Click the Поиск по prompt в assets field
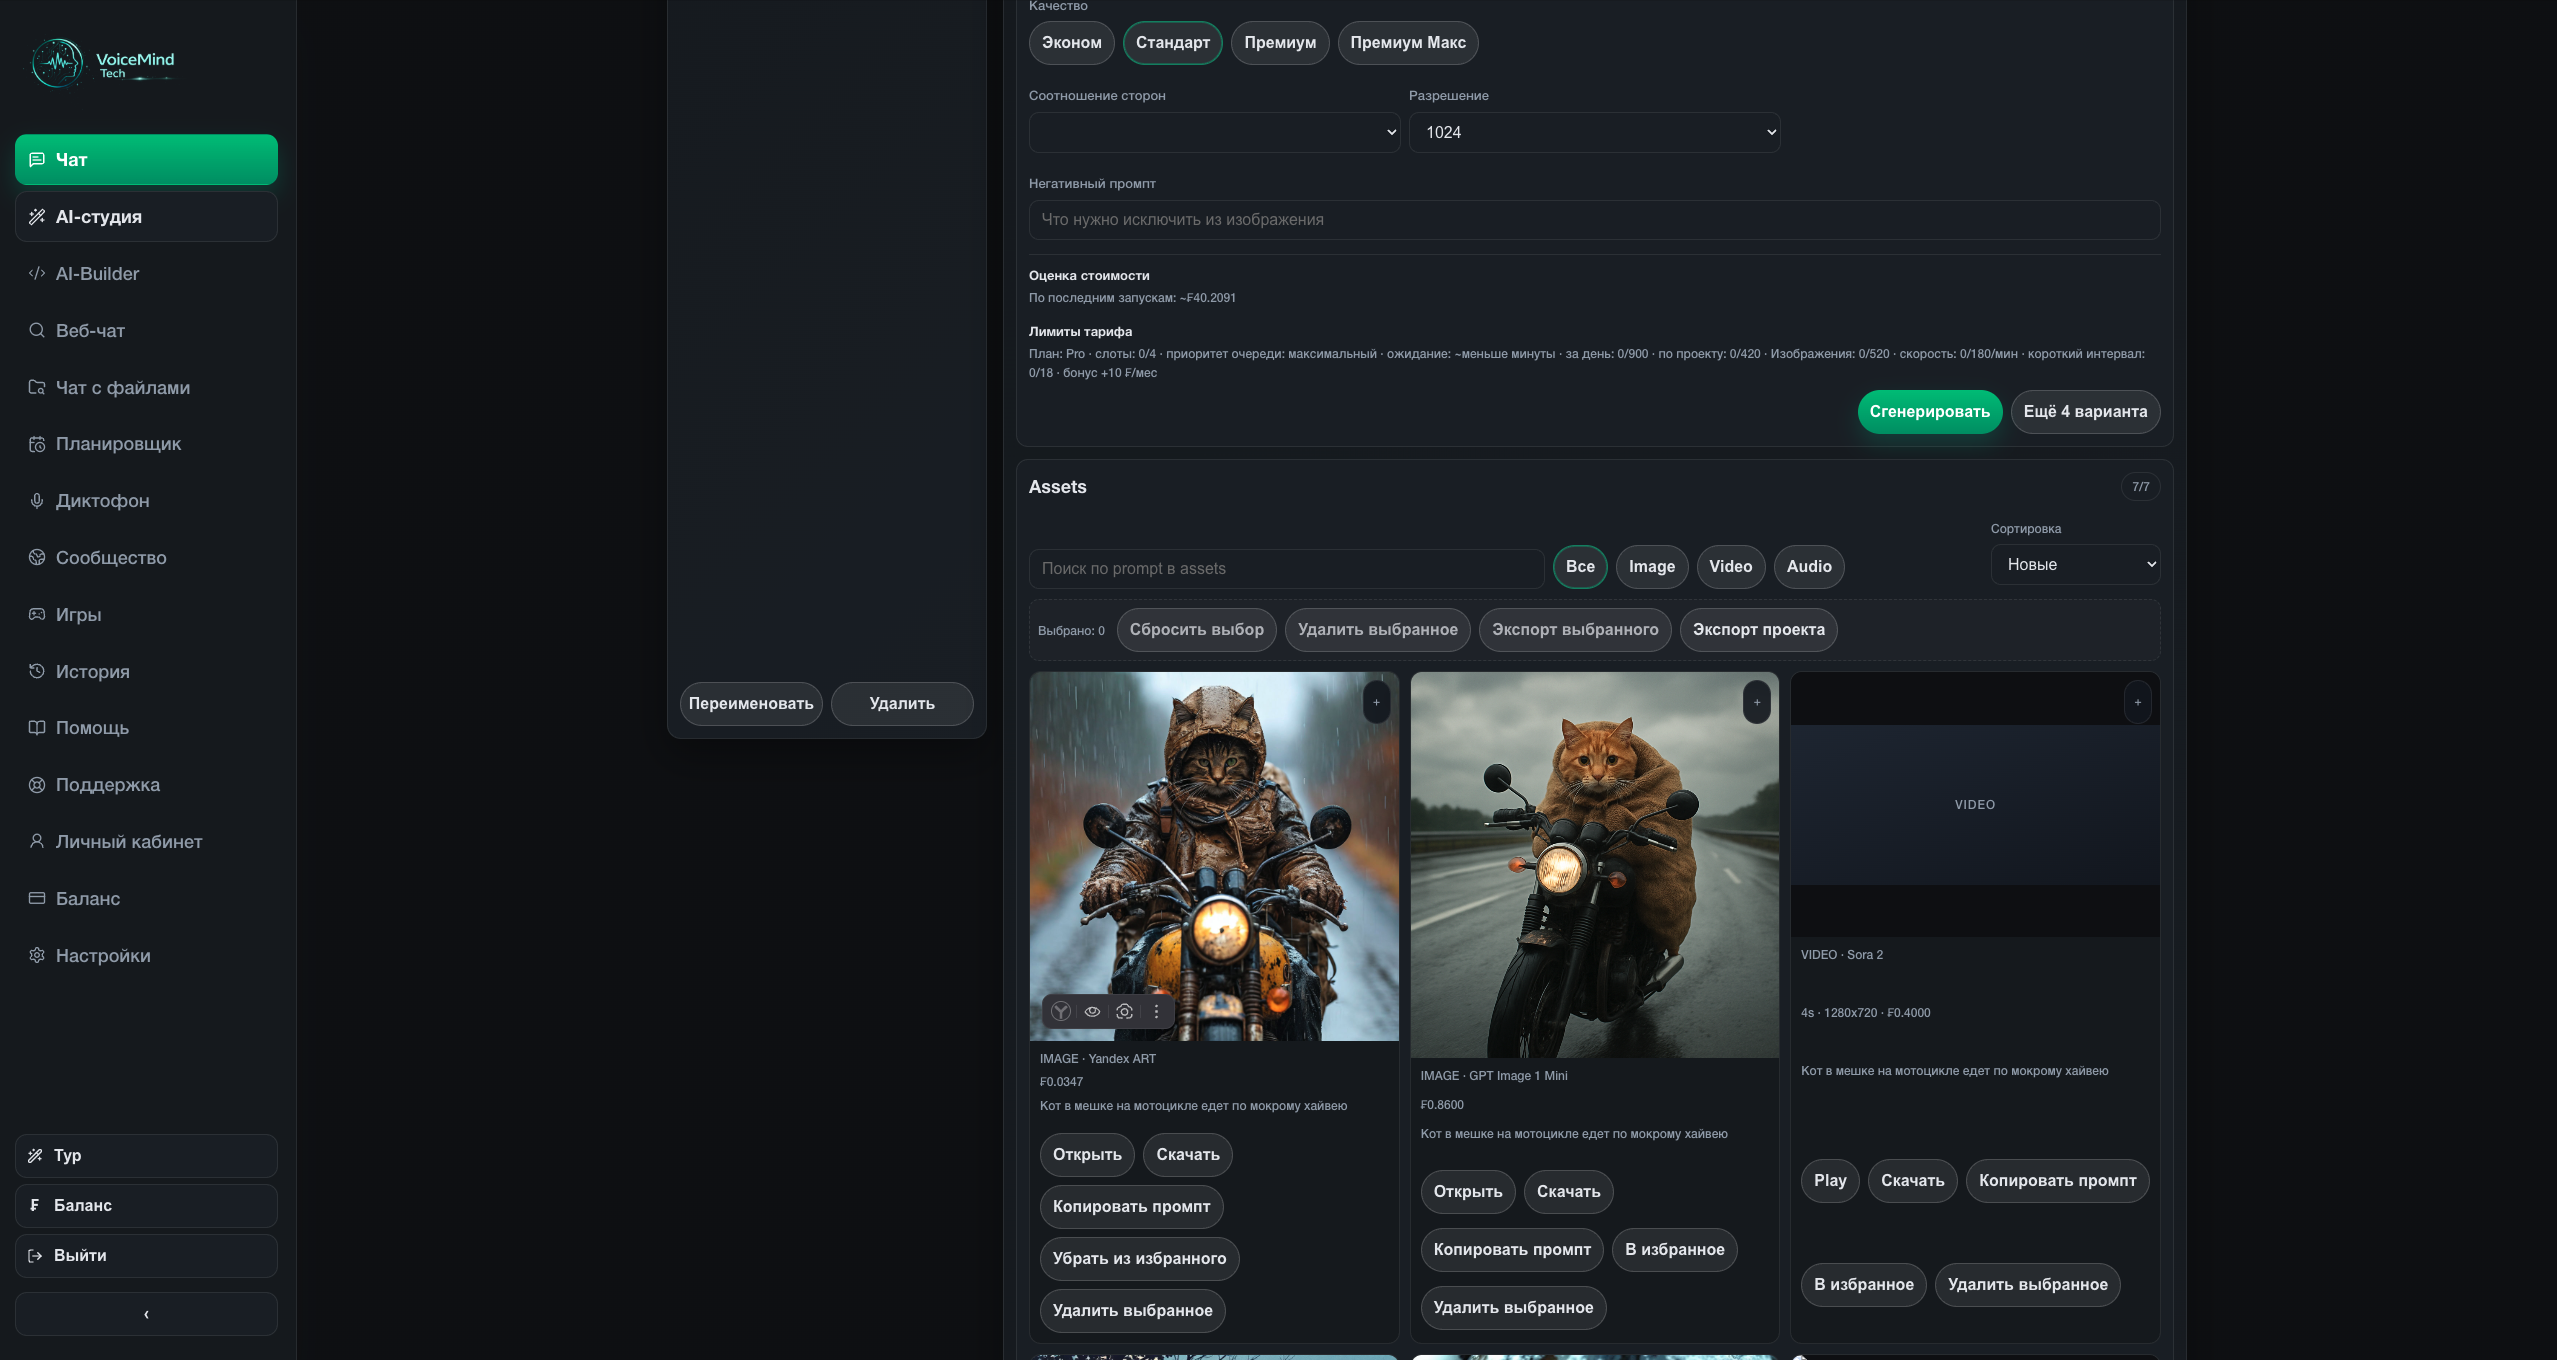The height and width of the screenshot is (1360, 2557). (x=1286, y=568)
